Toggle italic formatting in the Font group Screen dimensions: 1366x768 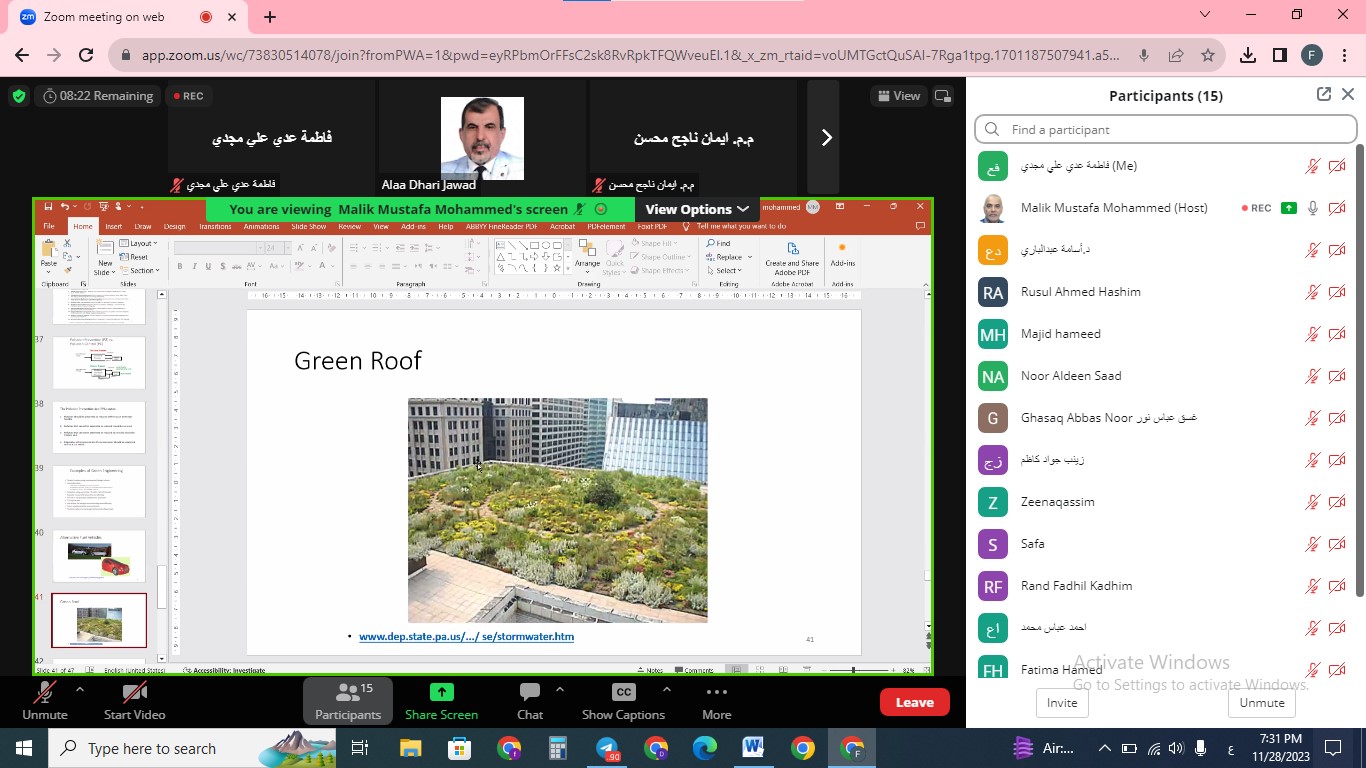pyautogui.click(x=194, y=267)
